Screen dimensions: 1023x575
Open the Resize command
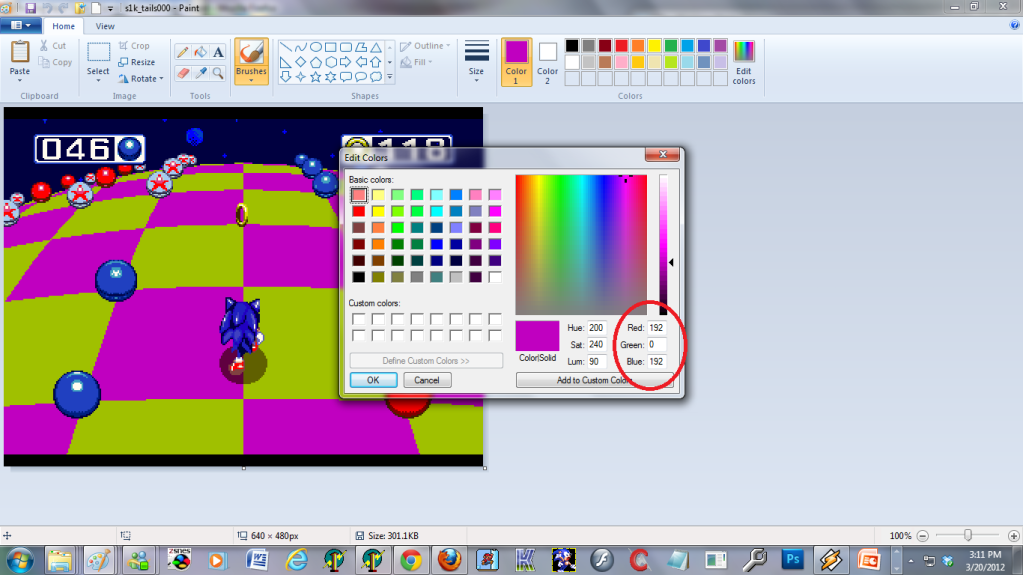136,62
